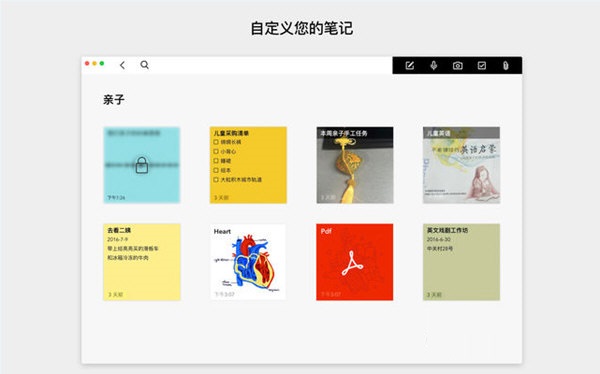The width and height of the screenshot is (600, 374).
Task: Check the last item in 儿童采购清单
Action: point(216,180)
